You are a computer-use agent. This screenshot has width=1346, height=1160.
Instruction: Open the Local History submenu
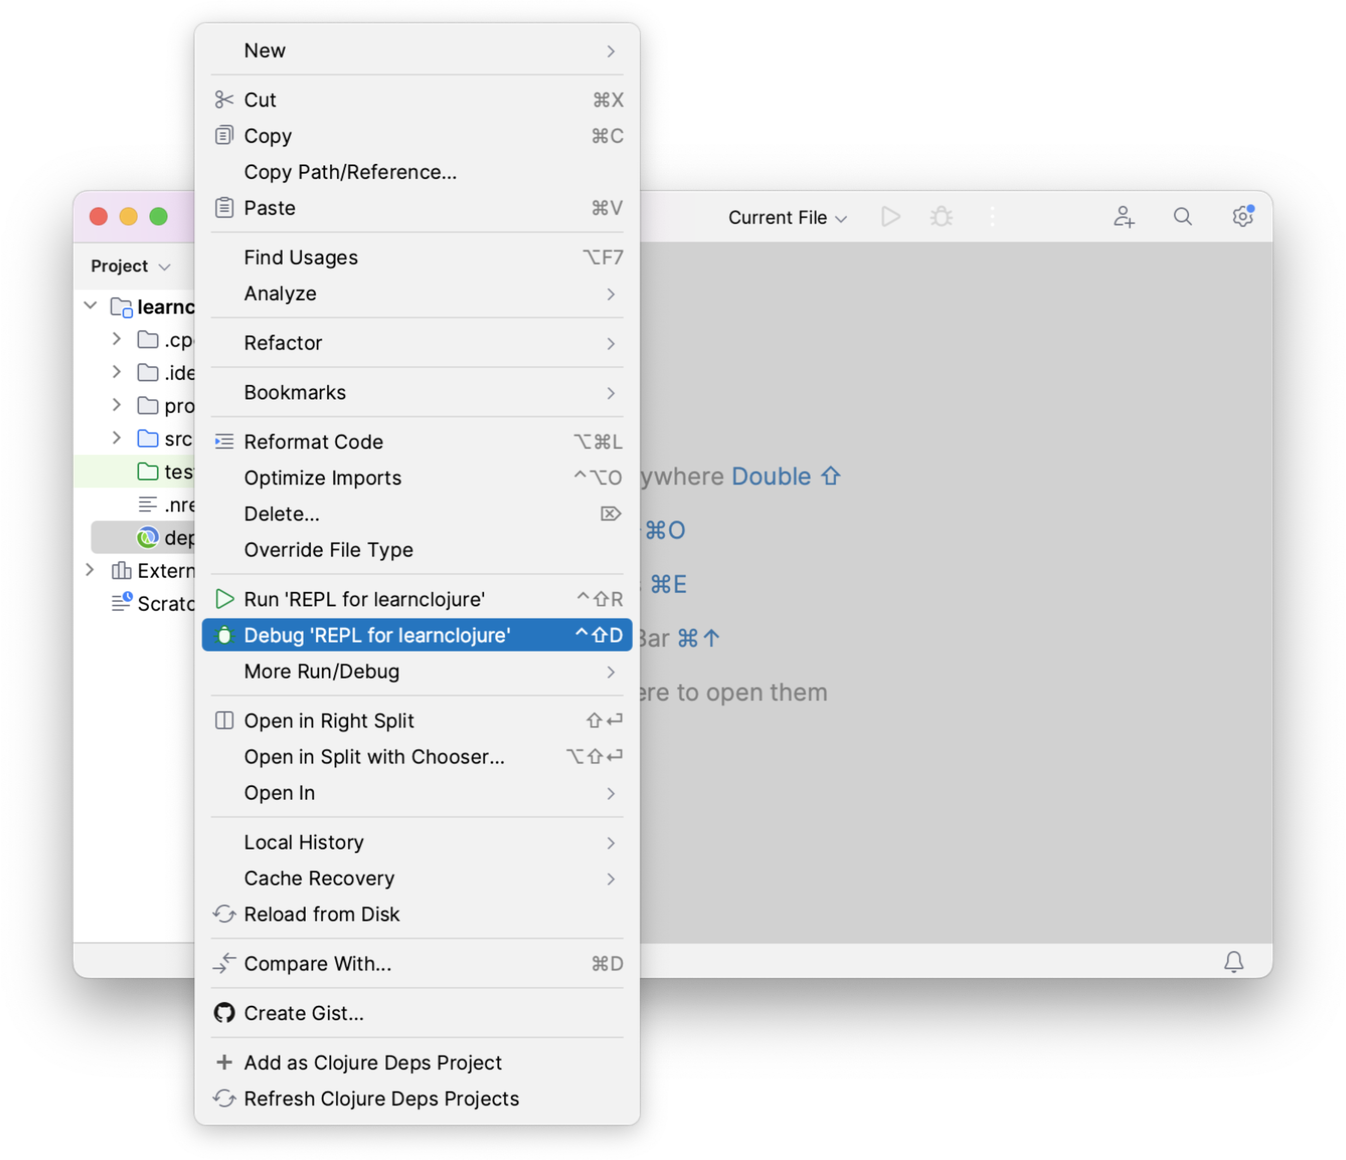tap(417, 843)
